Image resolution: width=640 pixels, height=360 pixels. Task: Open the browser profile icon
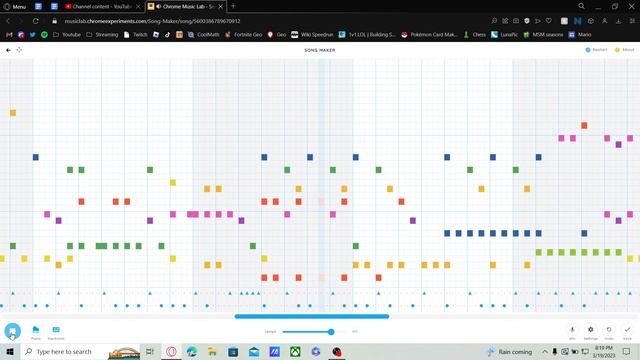click(x=604, y=21)
